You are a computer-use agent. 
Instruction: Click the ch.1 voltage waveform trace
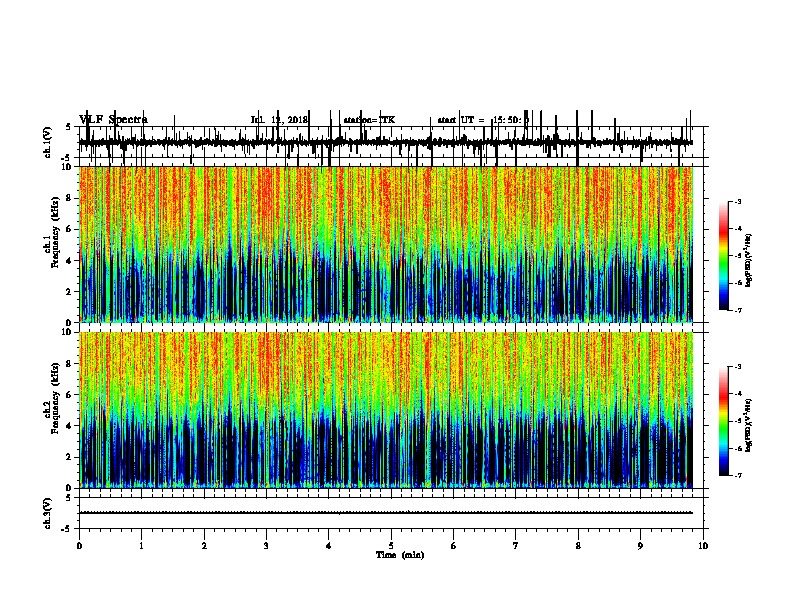pyautogui.click(x=385, y=143)
